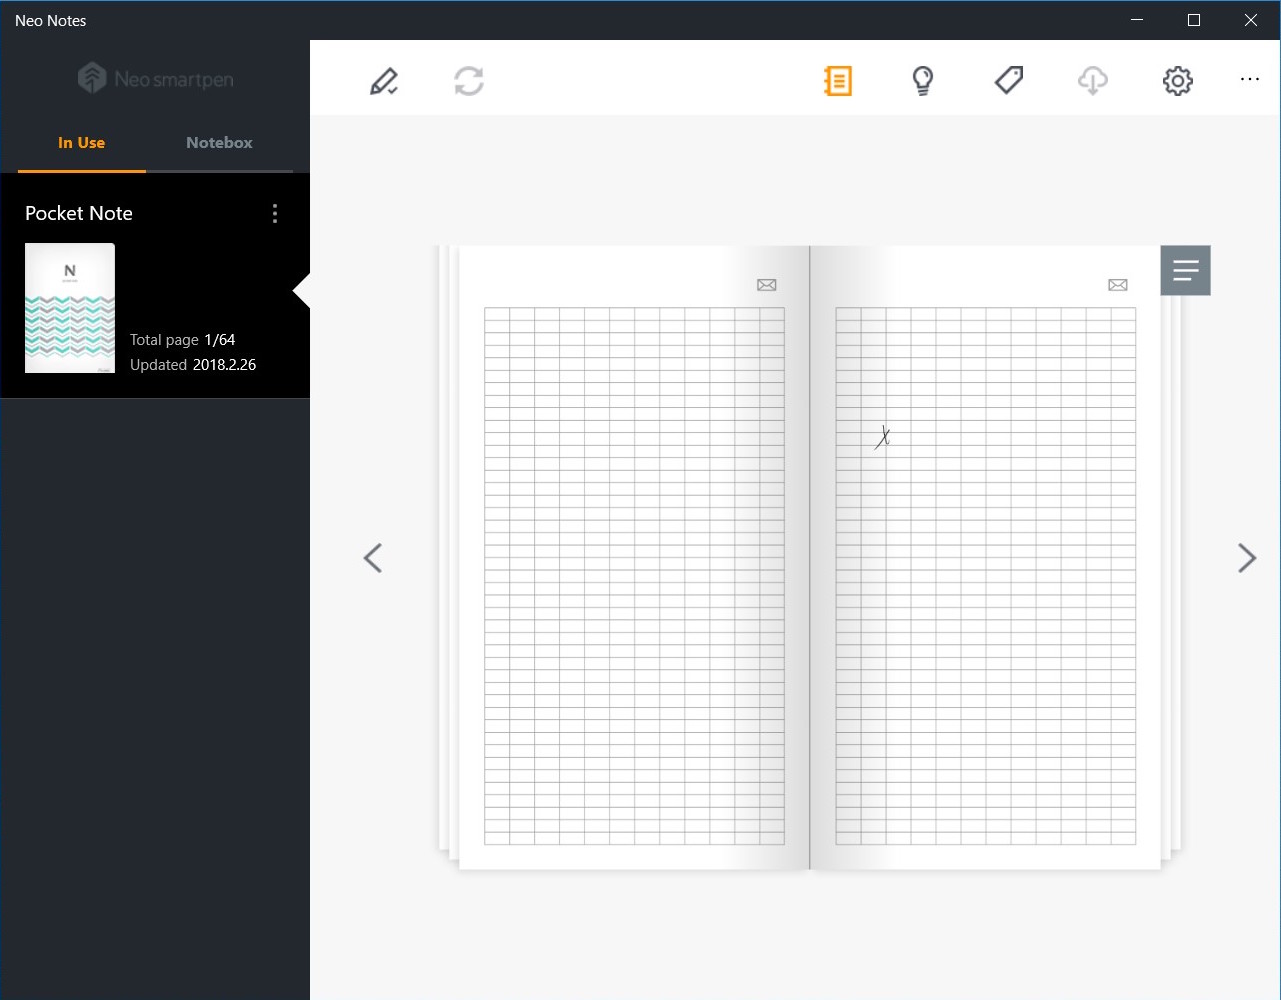Click the right notebook grid page
Viewport: 1281px width, 1000px height.
point(986,576)
